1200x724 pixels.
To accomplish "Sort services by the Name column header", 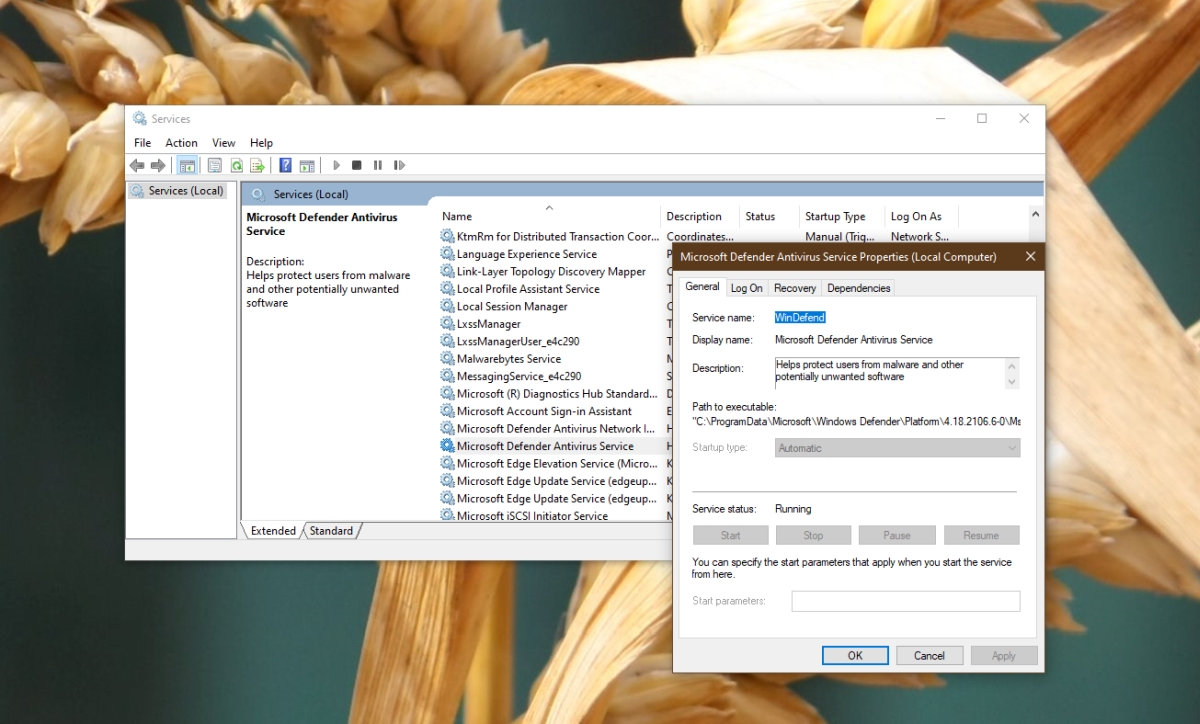I will pyautogui.click(x=548, y=216).
